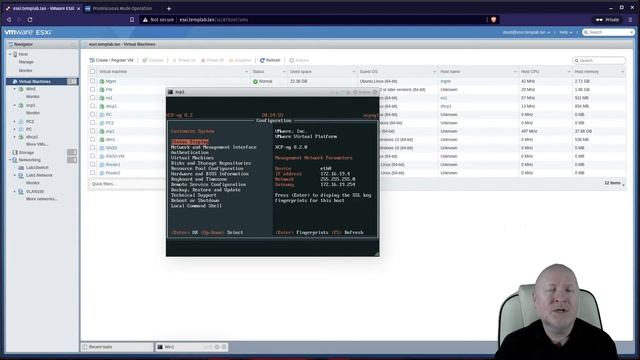640x360 pixels.
Task: Open the browser hamburger menu
Action: click(631, 20)
